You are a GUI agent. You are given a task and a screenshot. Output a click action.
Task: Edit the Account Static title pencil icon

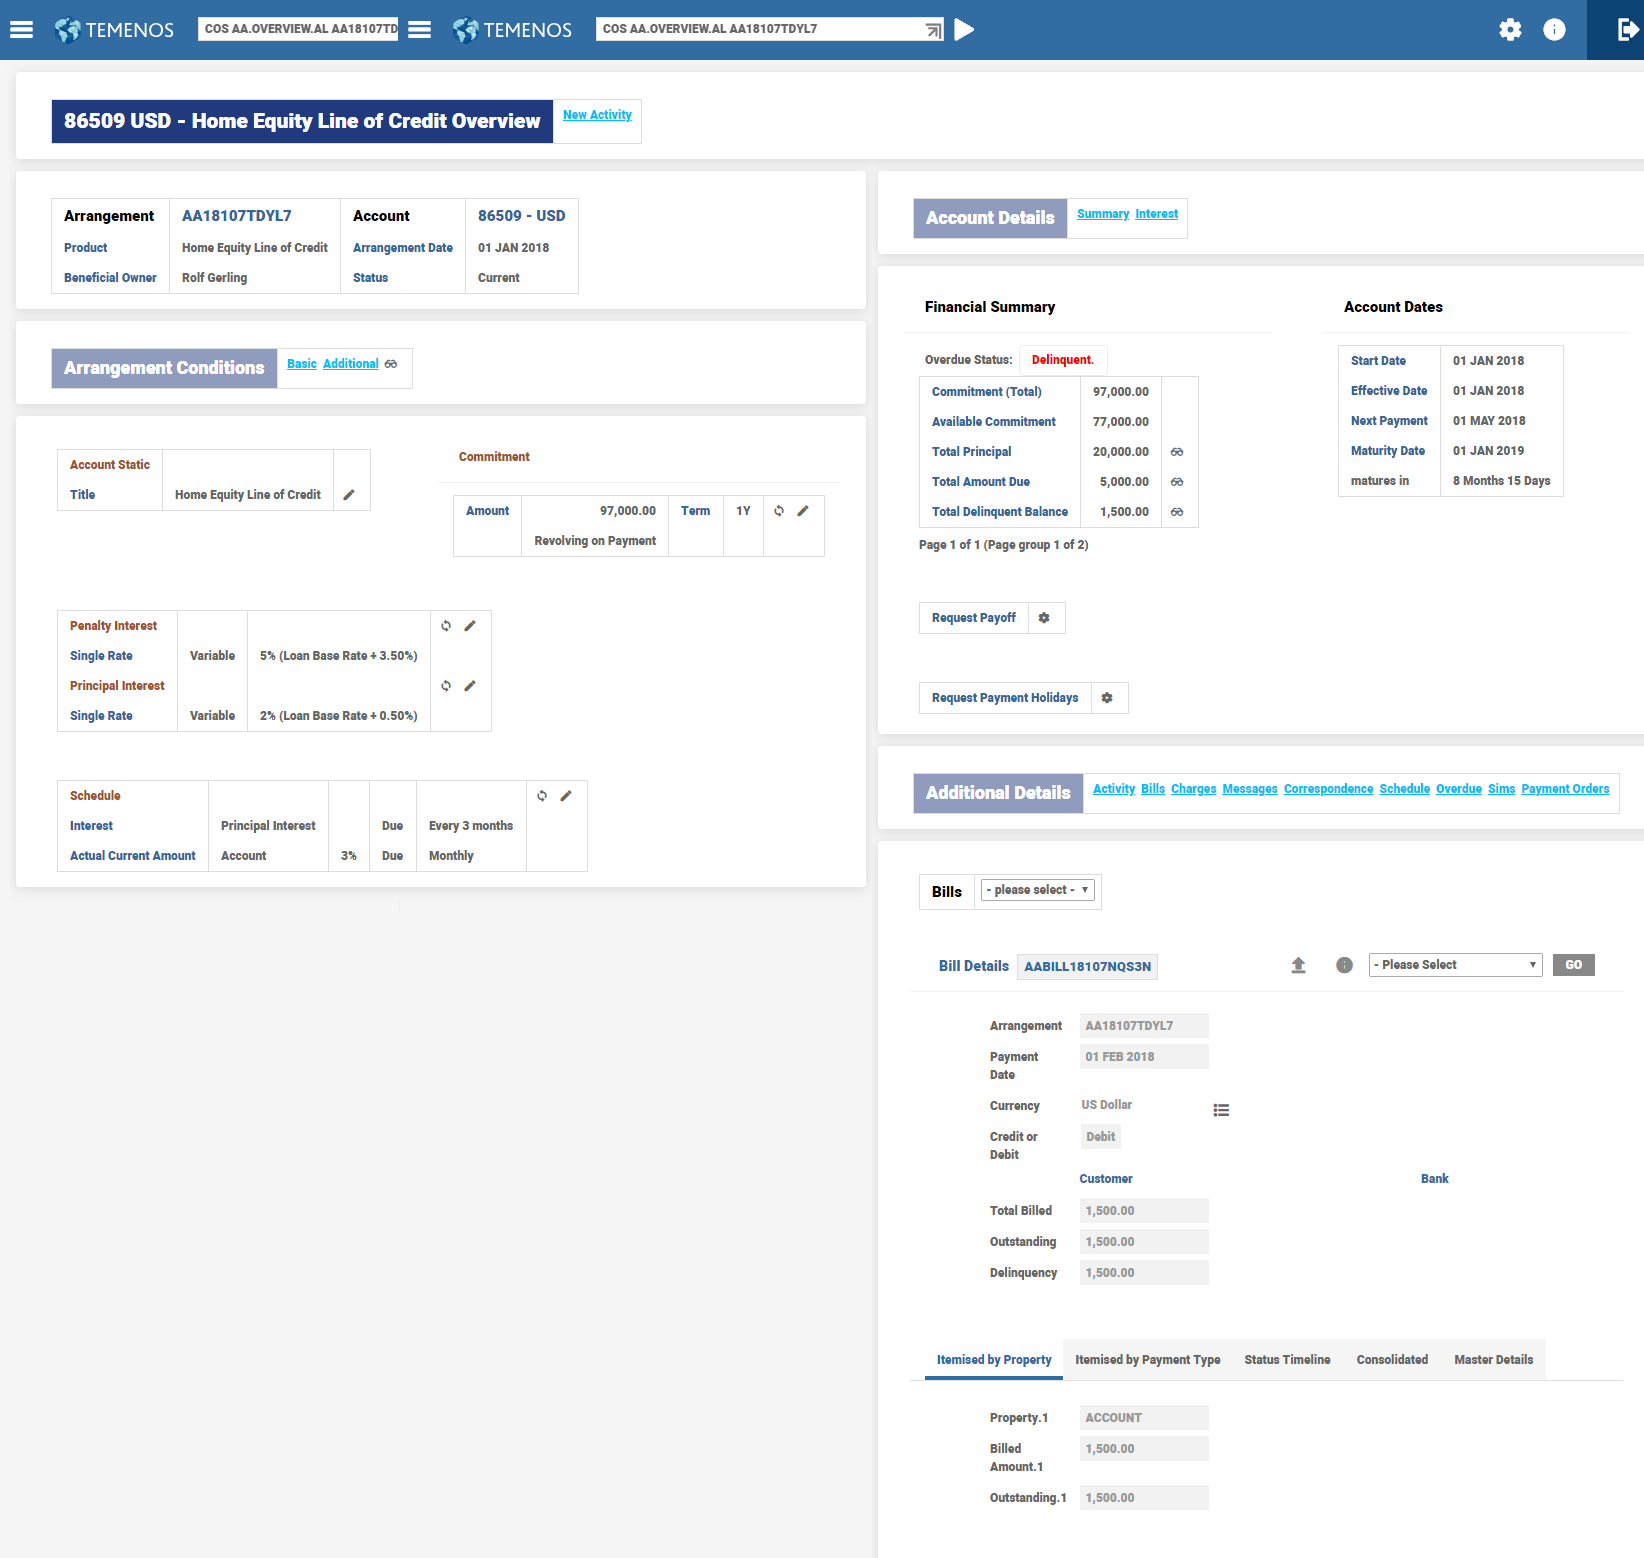(349, 495)
